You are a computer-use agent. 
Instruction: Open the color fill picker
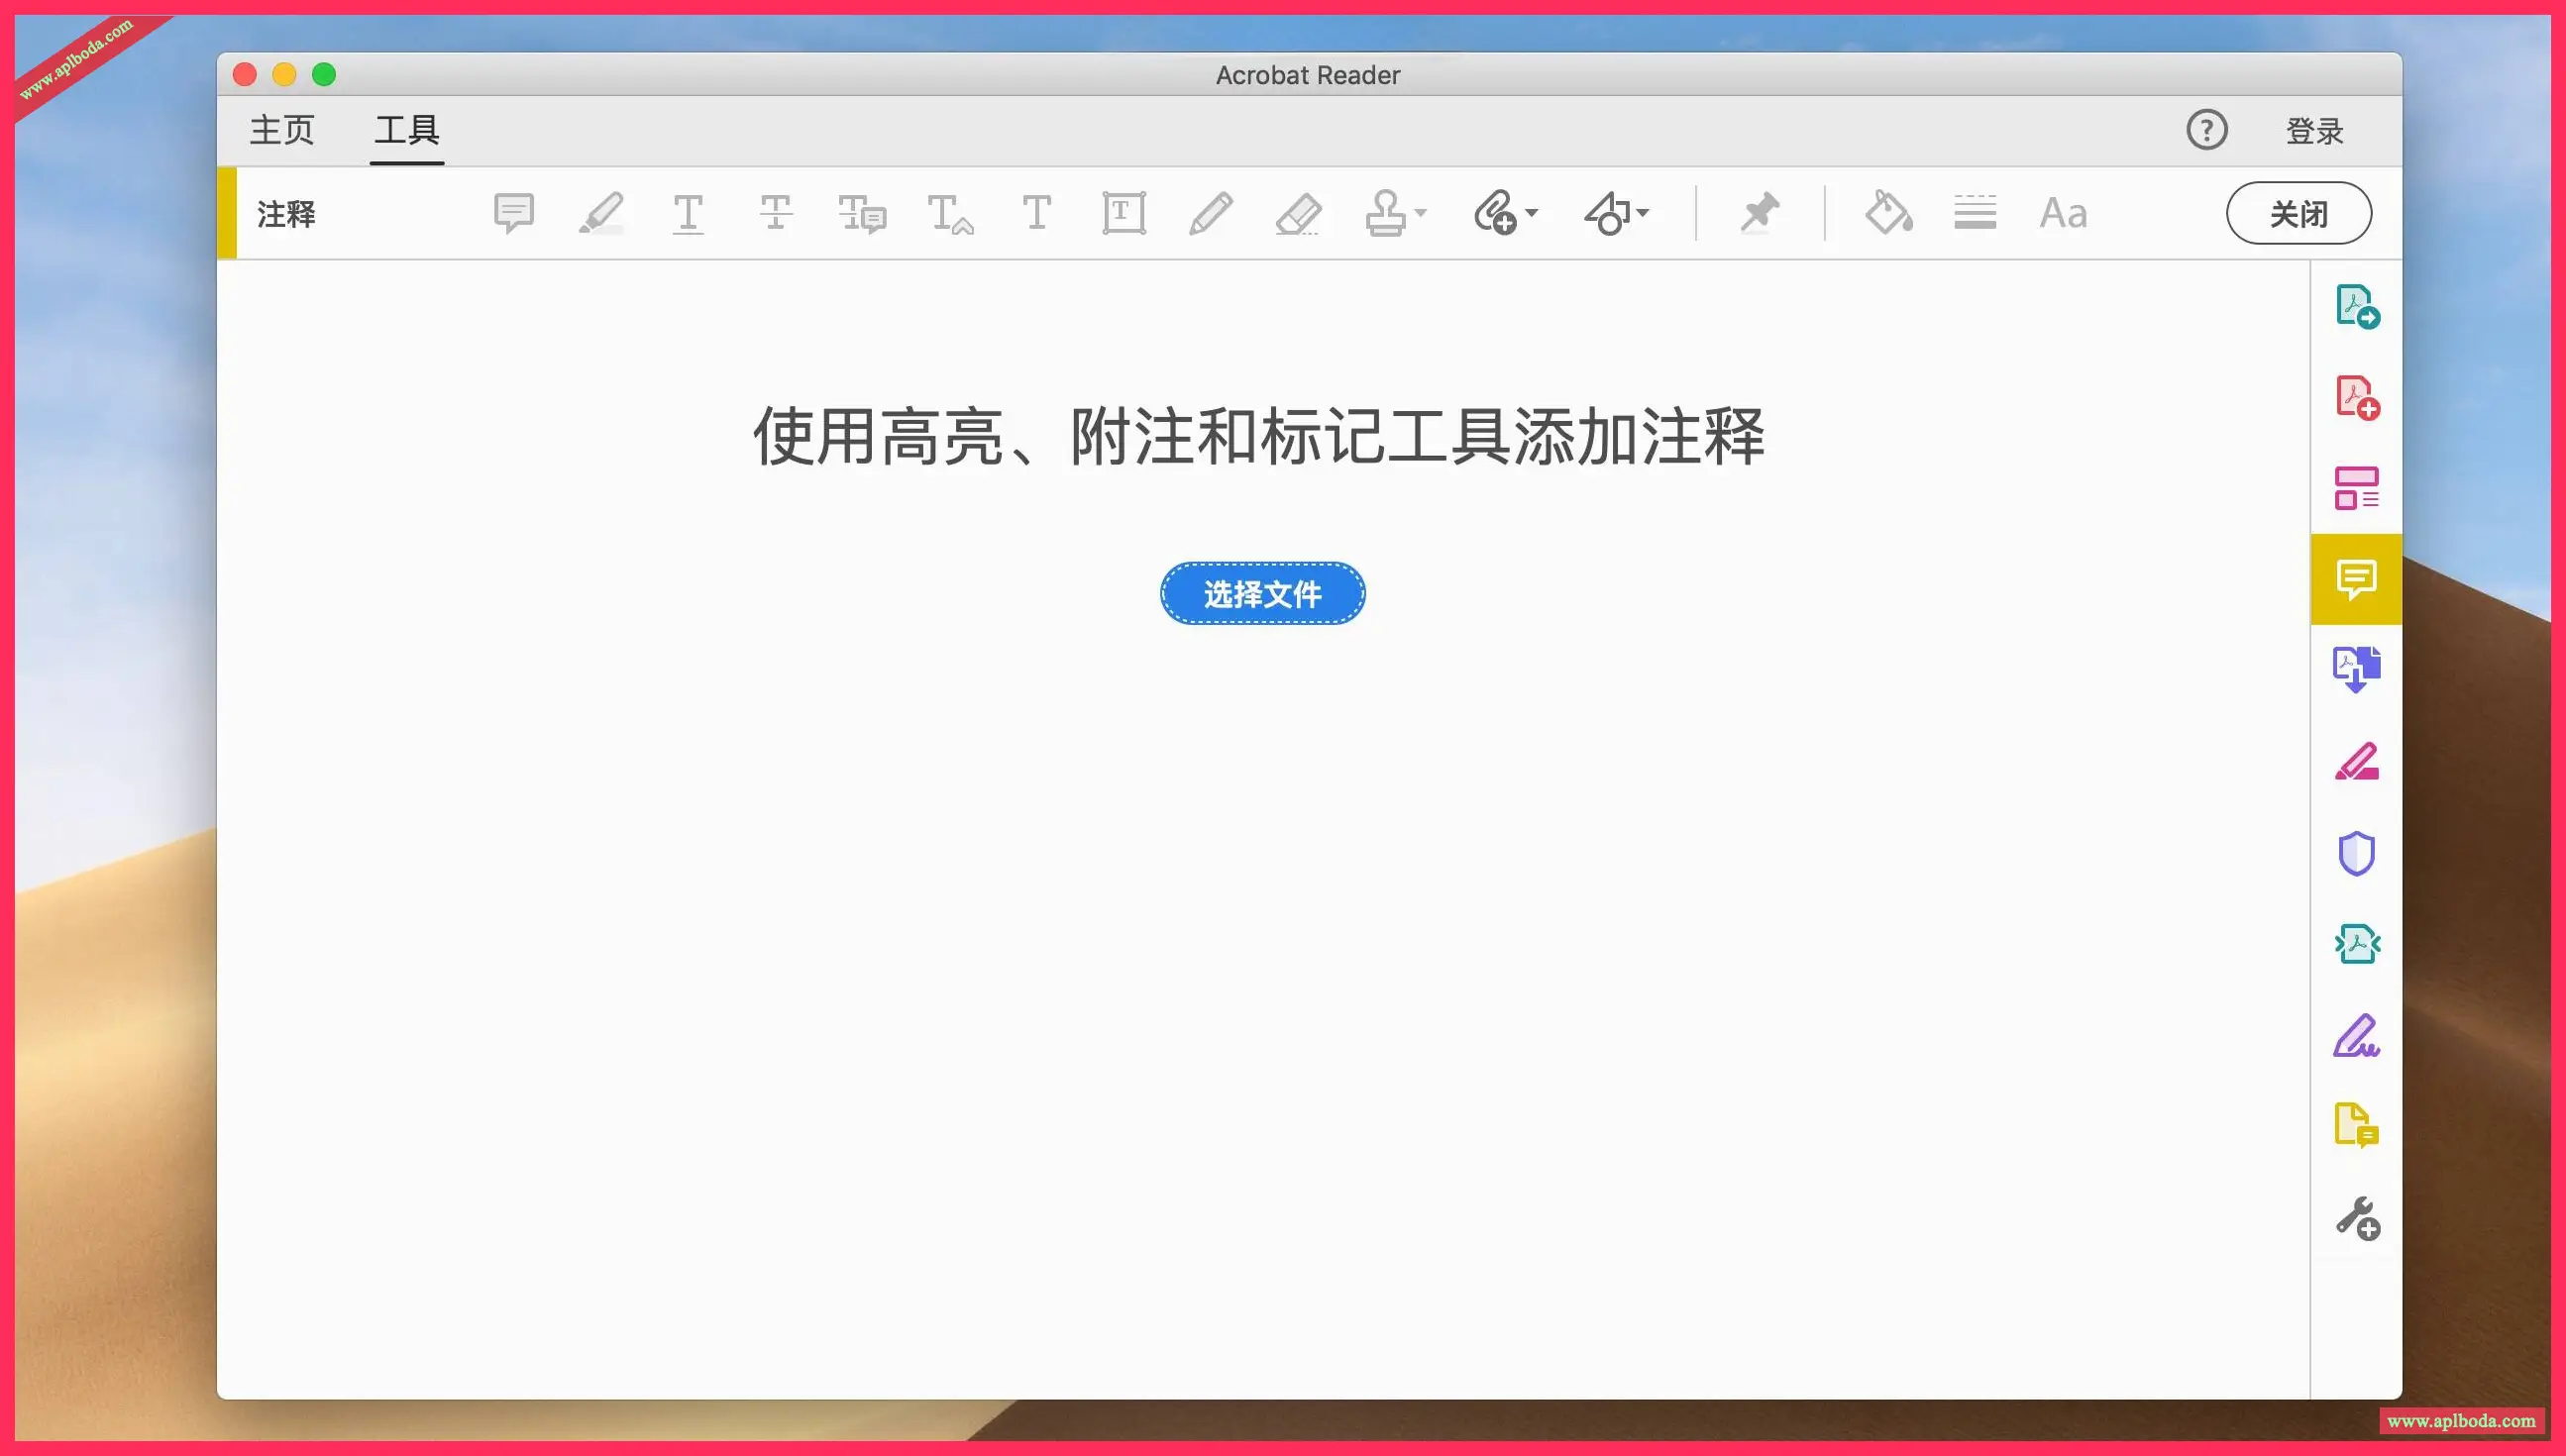tap(1888, 213)
